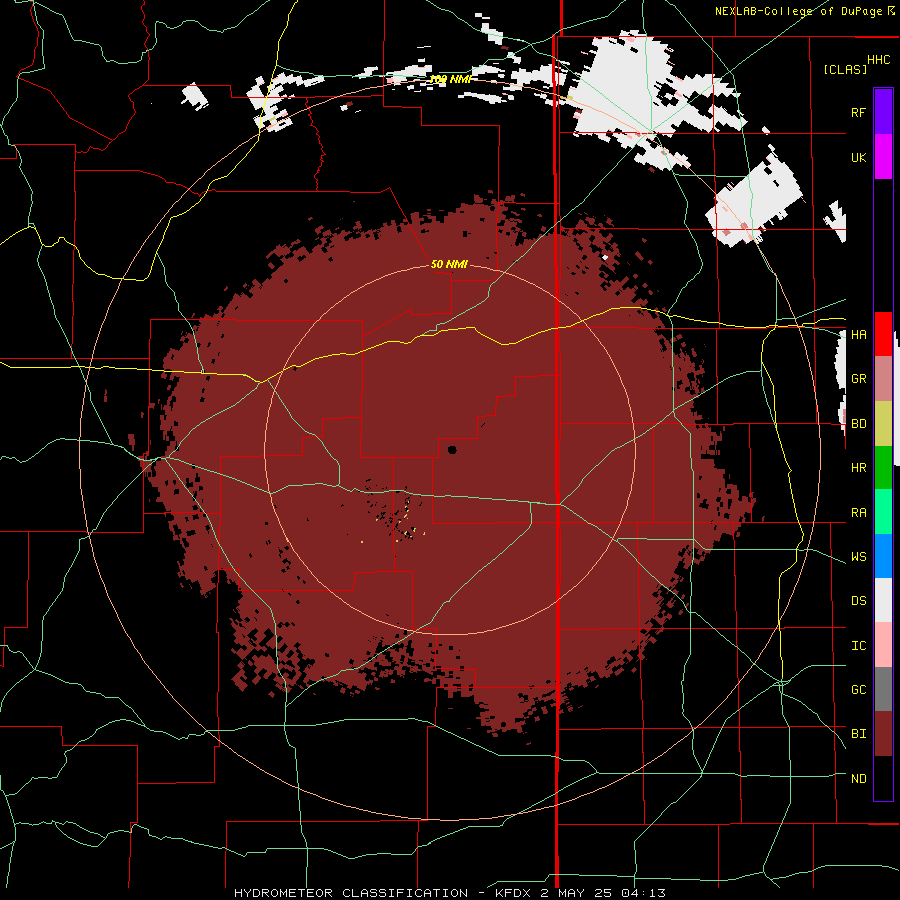The height and width of the screenshot is (900, 900).
Task: Click the HHC product code text
Action: tap(878, 60)
